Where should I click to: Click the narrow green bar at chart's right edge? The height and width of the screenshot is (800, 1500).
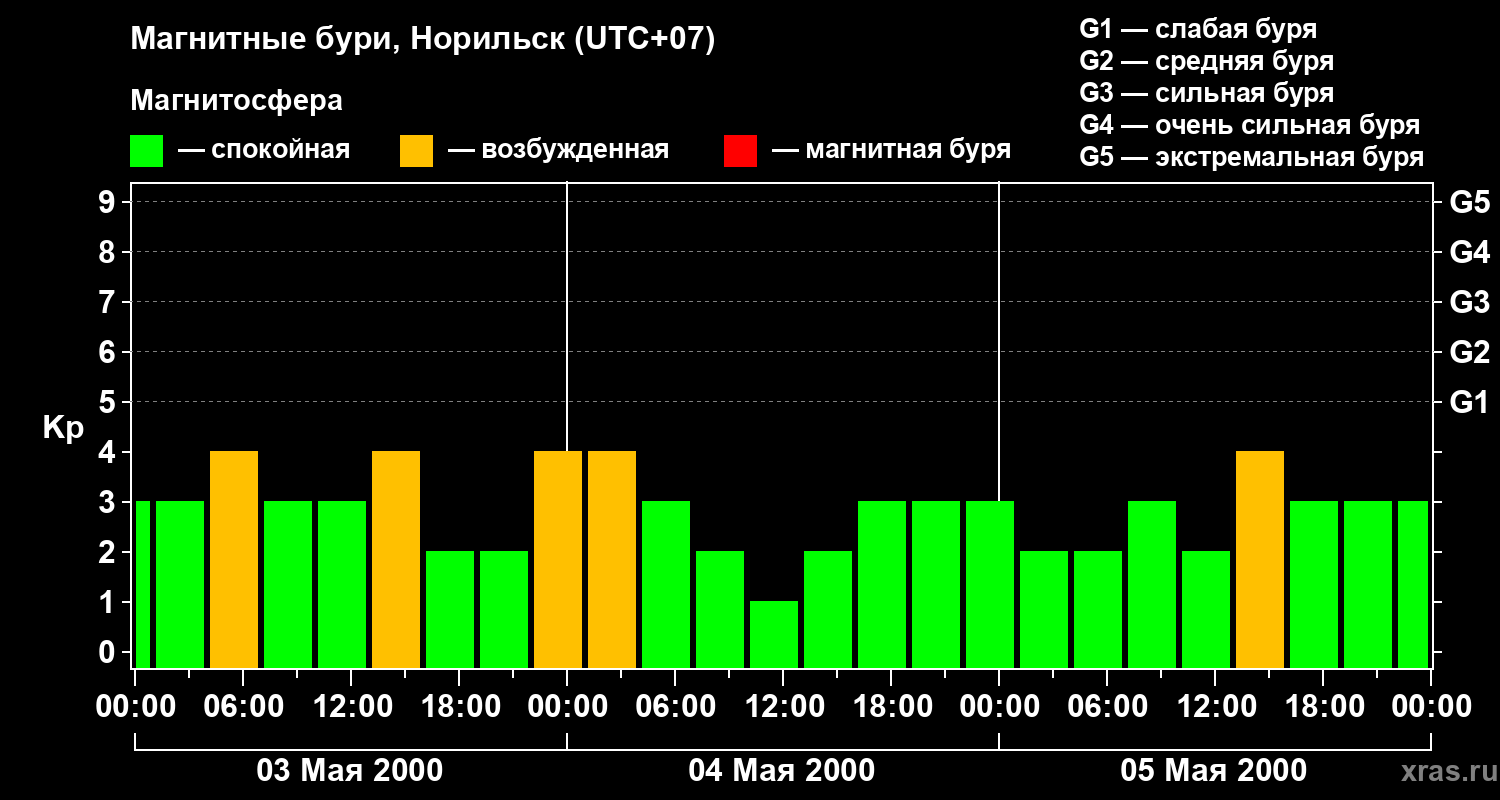1413,584
